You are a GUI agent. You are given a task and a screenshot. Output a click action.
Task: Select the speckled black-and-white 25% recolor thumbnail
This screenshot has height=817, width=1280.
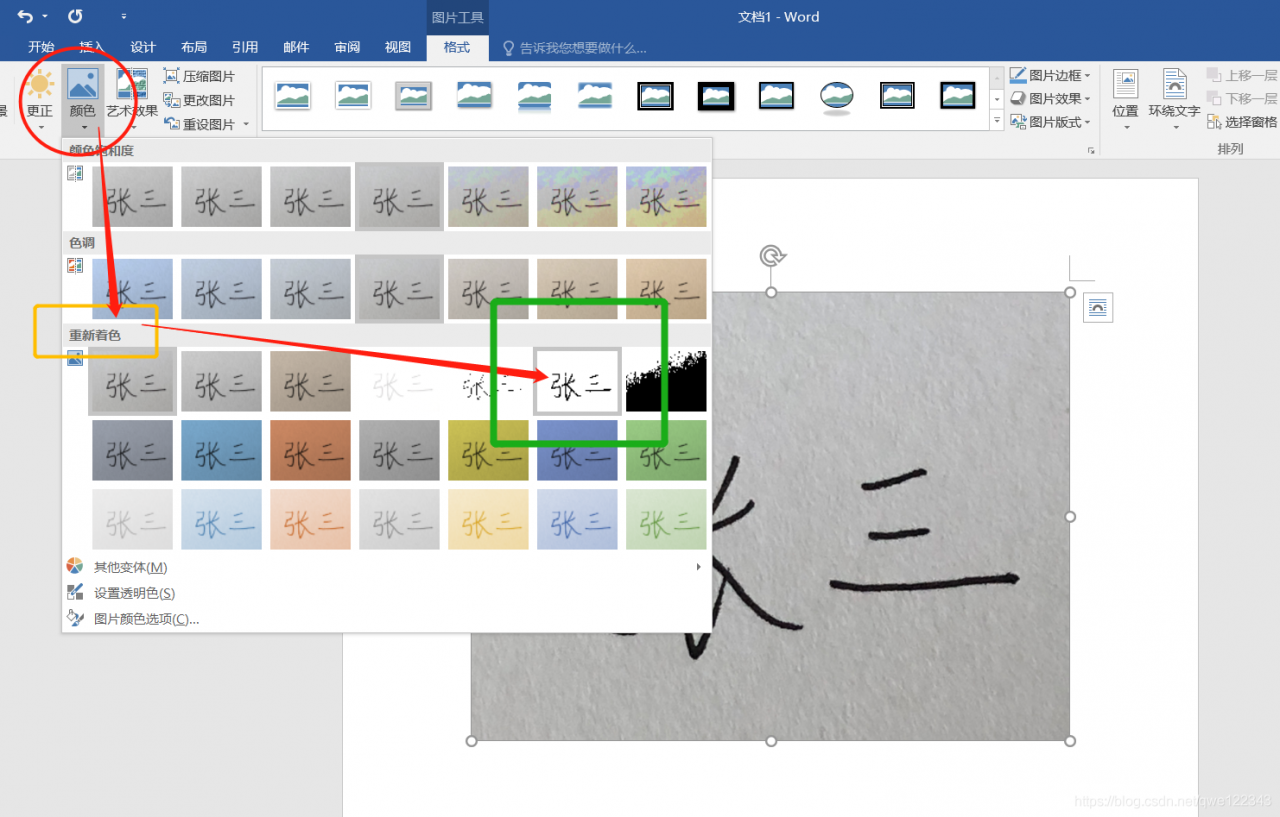point(488,381)
